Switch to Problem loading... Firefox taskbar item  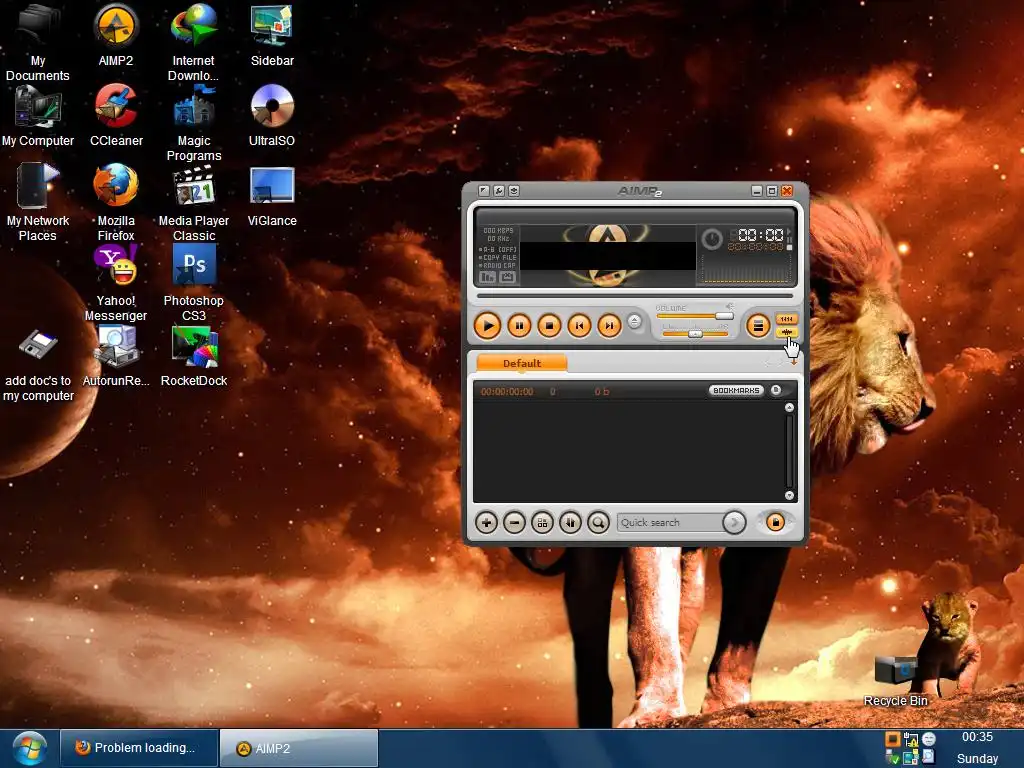138,748
